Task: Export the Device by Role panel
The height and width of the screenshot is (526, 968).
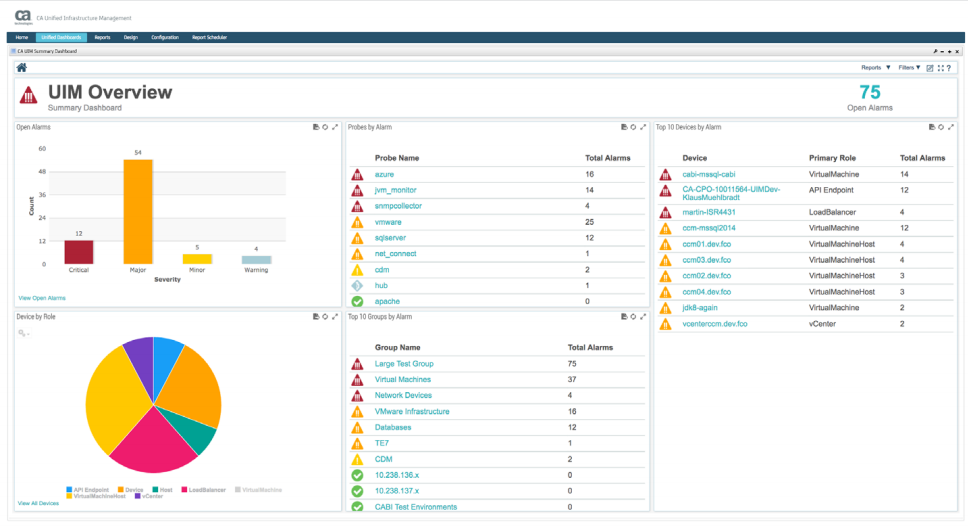Action: coord(315,317)
